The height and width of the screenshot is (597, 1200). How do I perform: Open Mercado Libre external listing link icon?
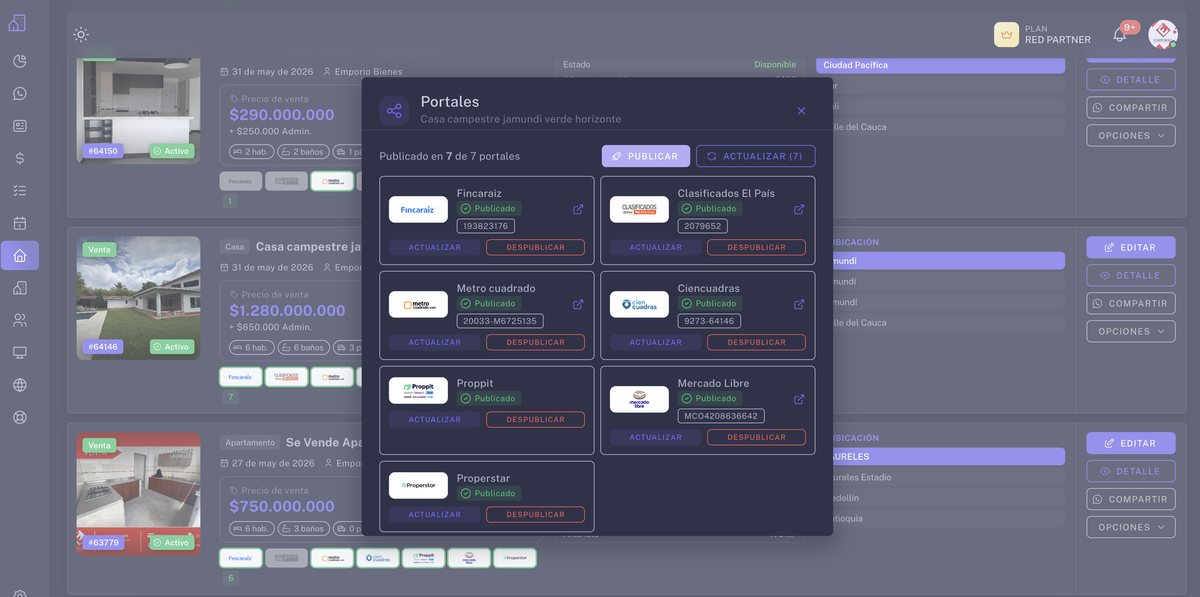click(x=799, y=399)
